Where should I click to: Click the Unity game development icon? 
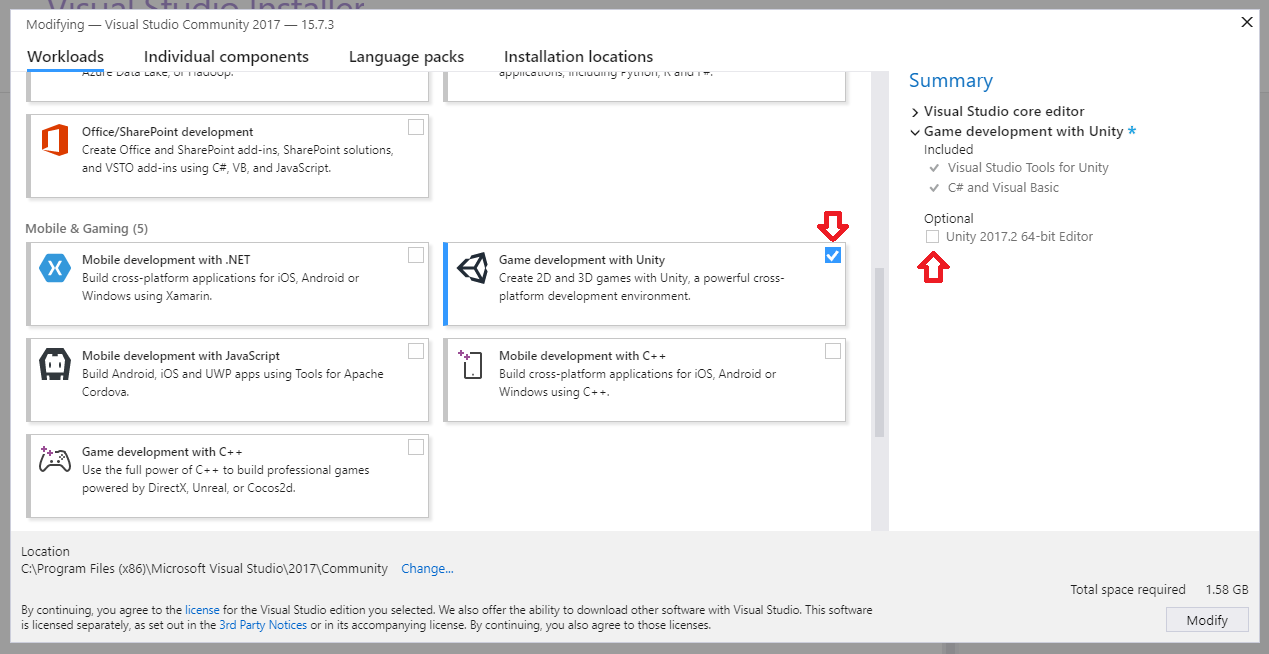click(472, 269)
